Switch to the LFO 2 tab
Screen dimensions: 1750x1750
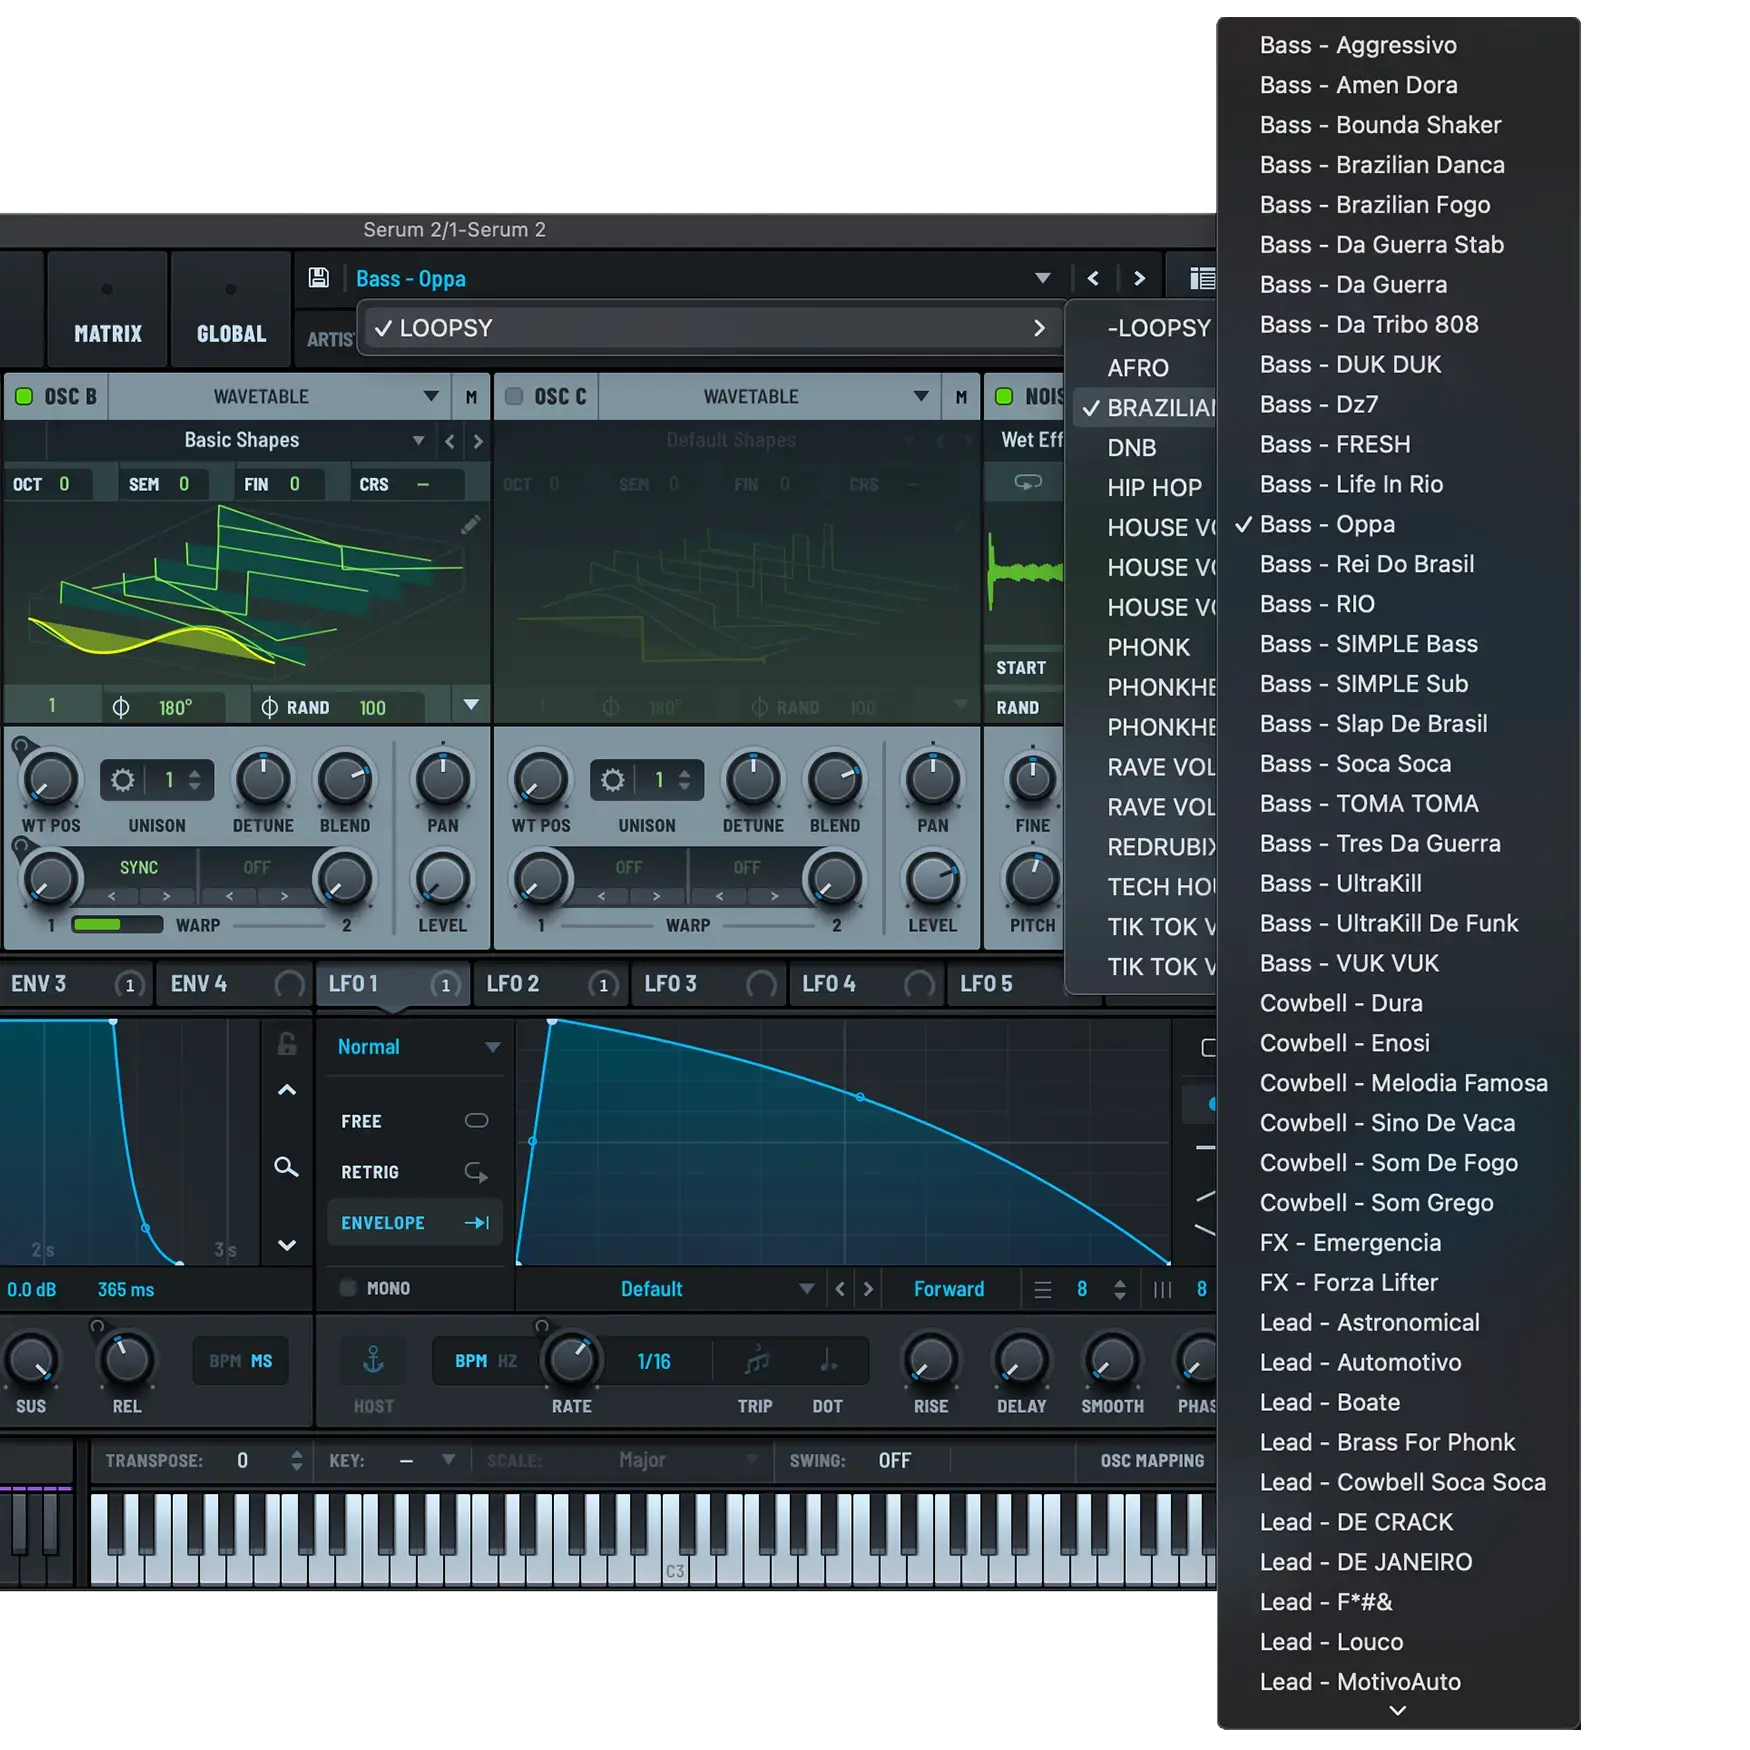[x=514, y=984]
